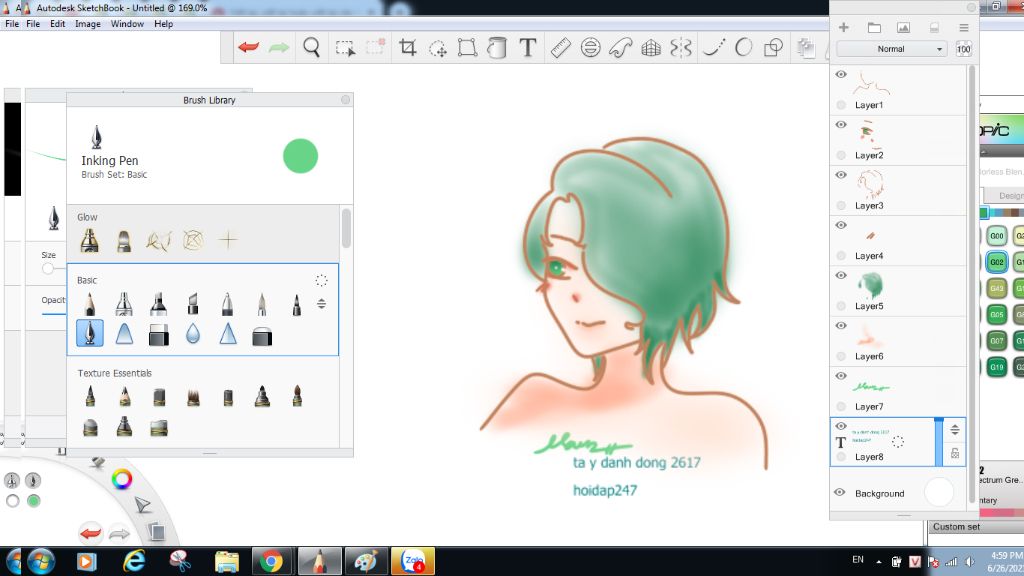Select Layer5 hair thumbnail

(x=871, y=285)
